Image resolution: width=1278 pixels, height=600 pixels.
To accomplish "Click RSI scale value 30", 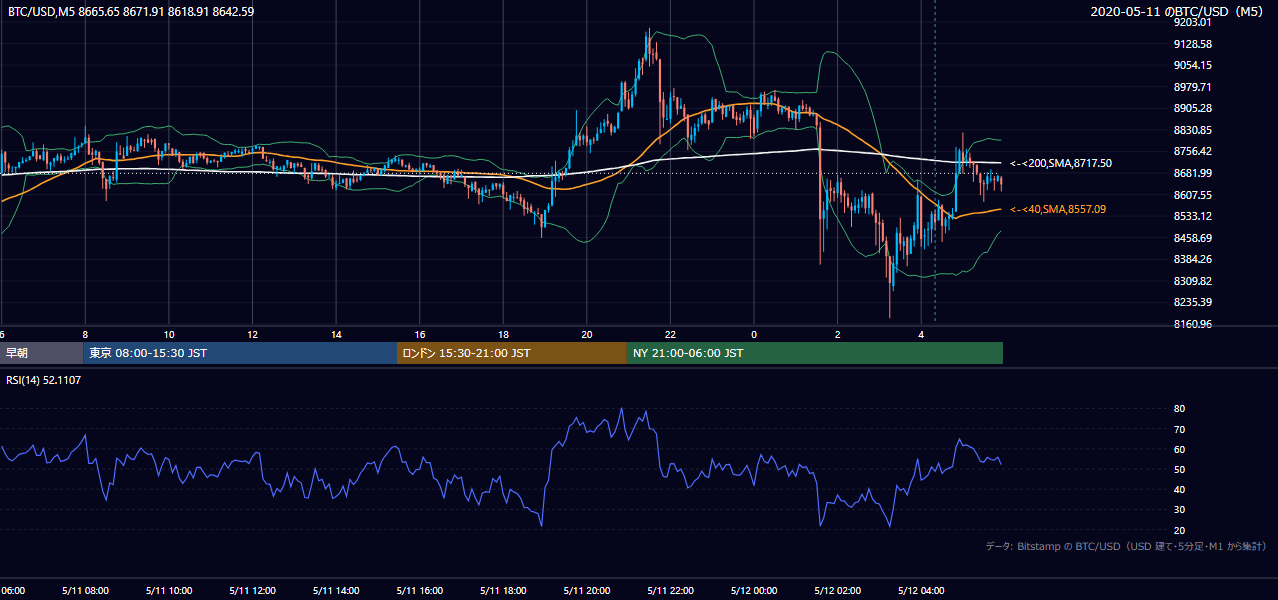I will coord(1179,510).
